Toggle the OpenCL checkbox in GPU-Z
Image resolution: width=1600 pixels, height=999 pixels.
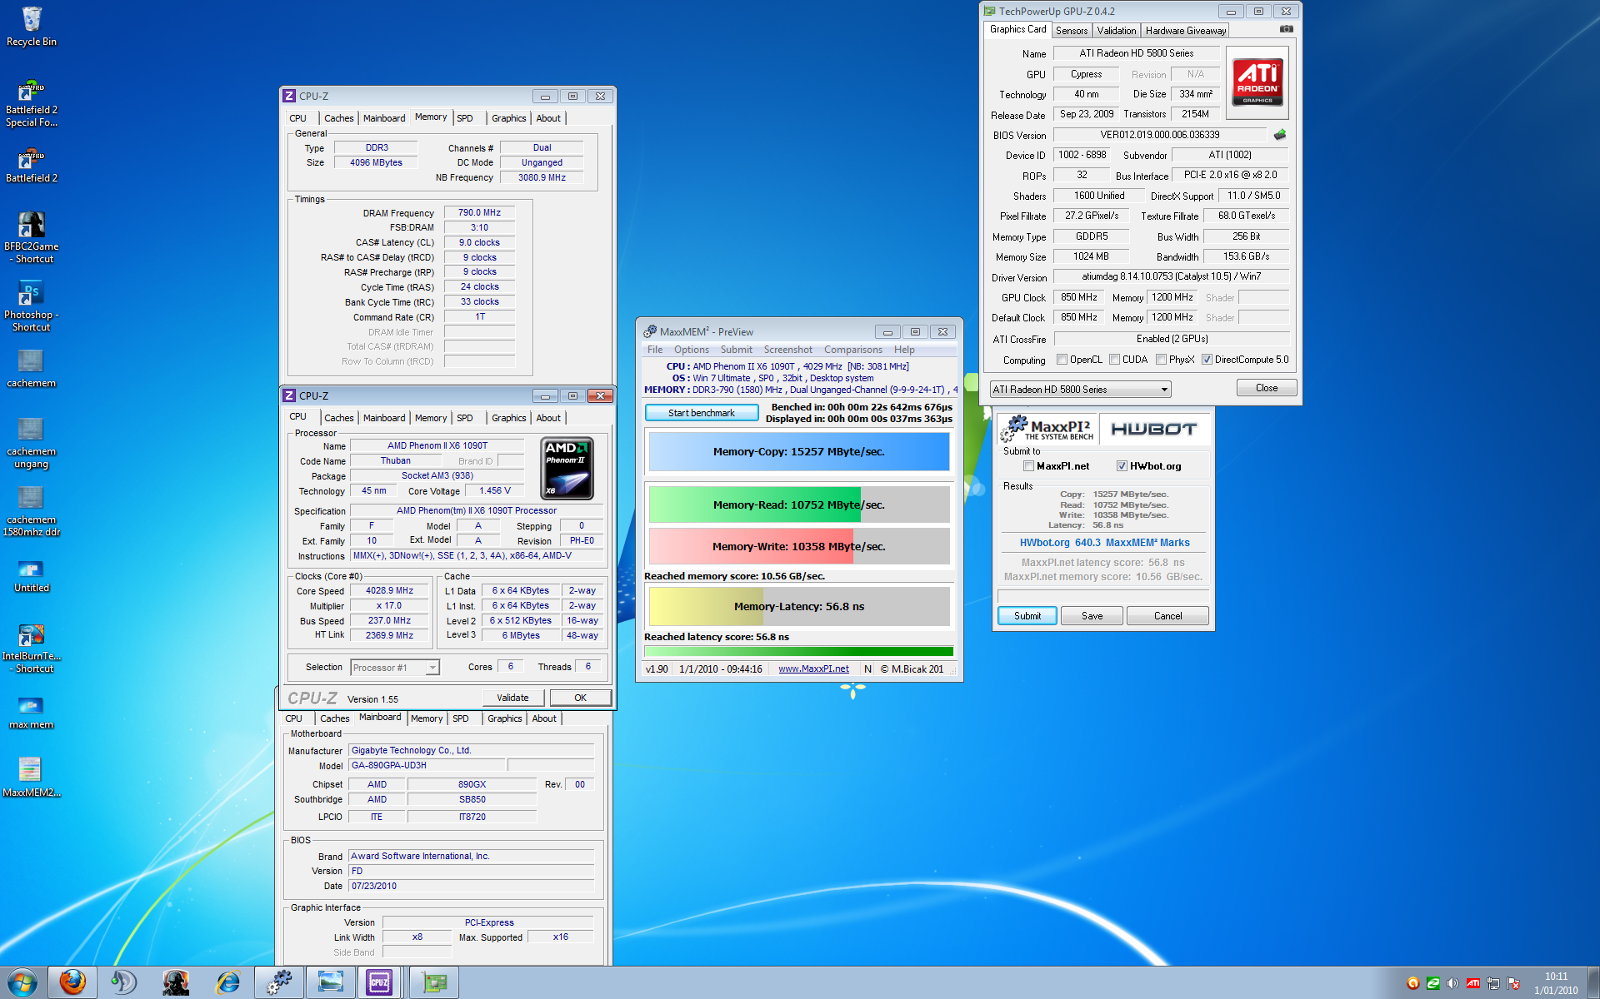pyautogui.click(x=1062, y=360)
